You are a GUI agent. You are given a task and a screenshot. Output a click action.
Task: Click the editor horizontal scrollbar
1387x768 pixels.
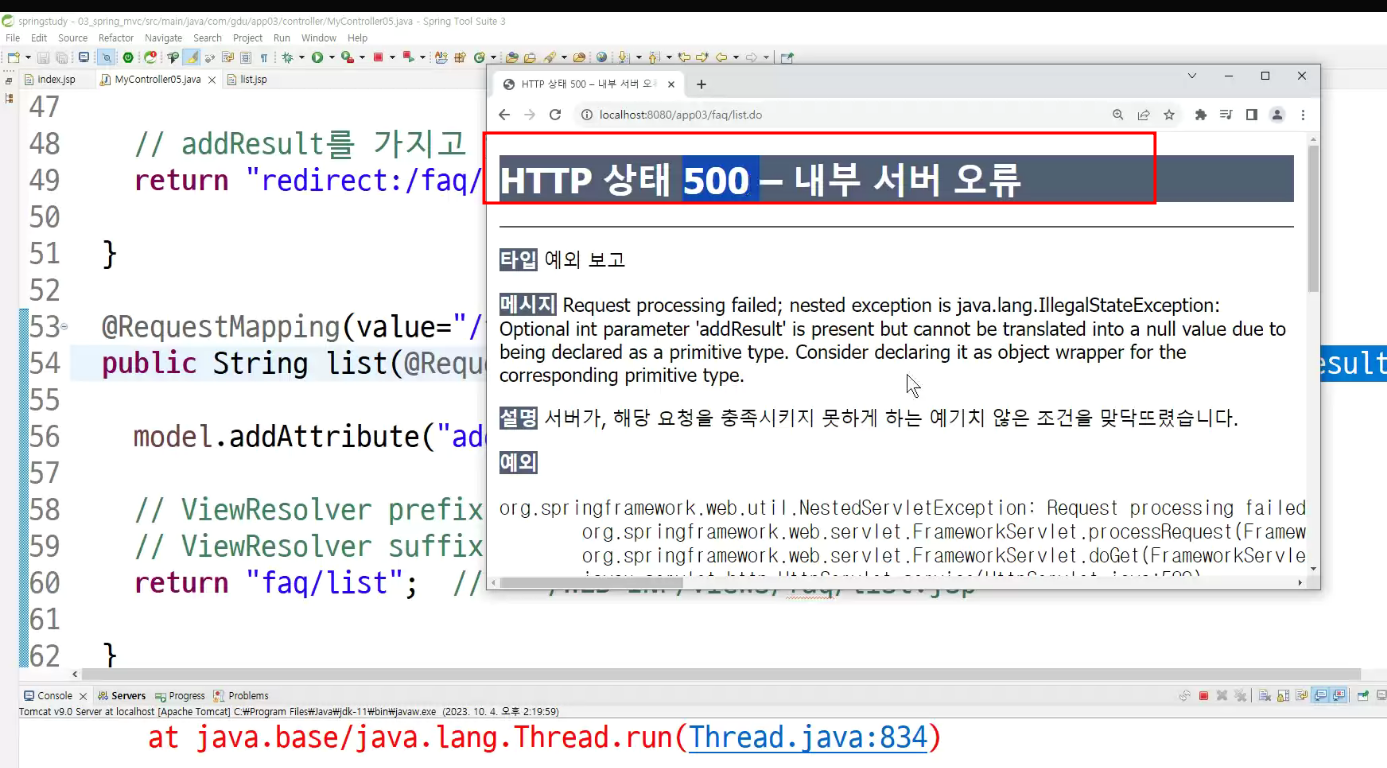722,674
